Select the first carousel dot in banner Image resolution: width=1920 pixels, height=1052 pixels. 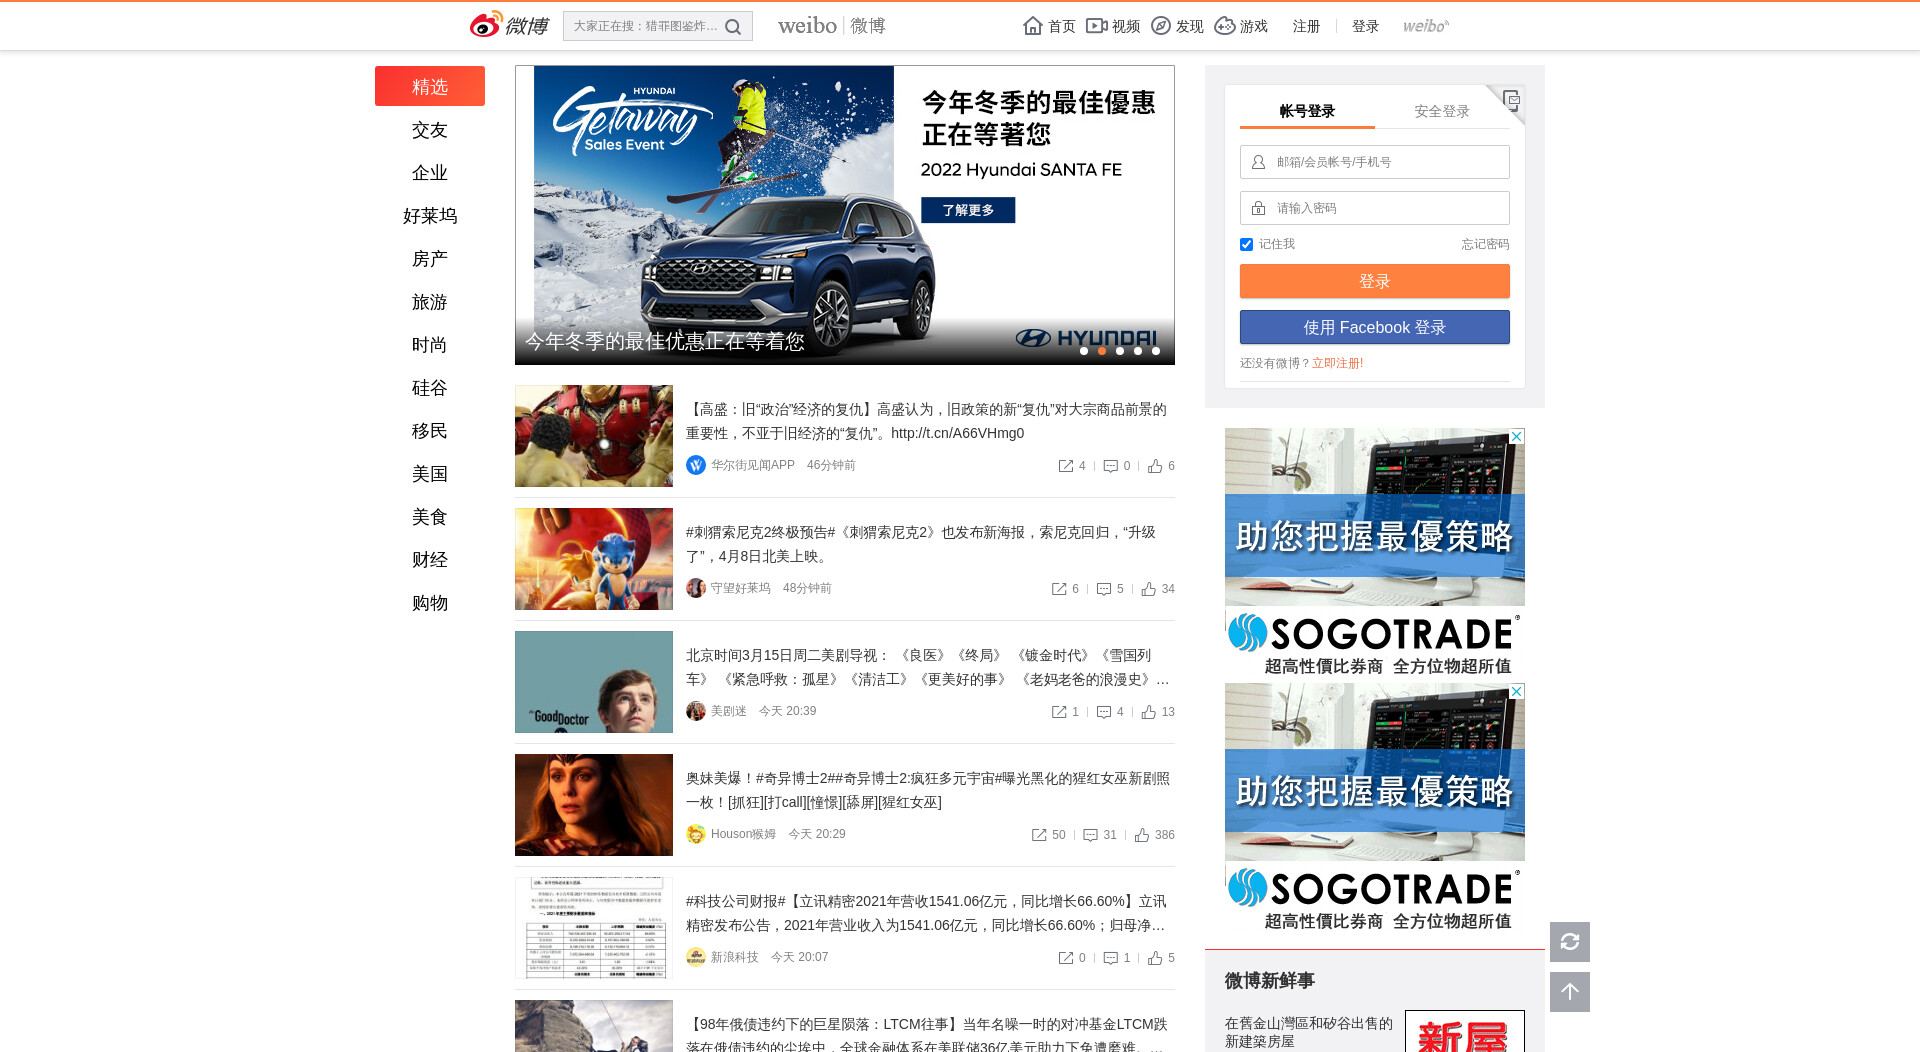click(x=1084, y=351)
